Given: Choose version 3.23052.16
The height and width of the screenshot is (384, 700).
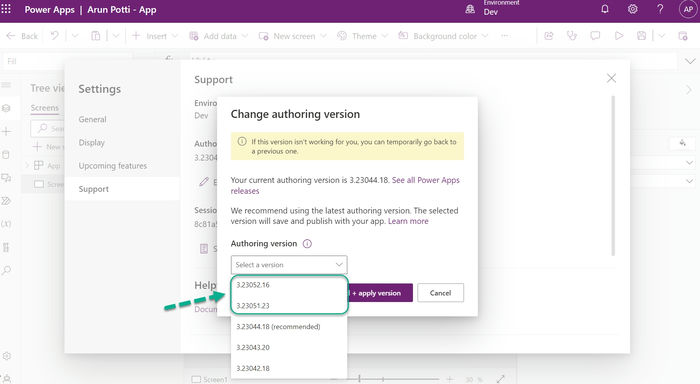Looking at the screenshot, I should tap(289, 285).
